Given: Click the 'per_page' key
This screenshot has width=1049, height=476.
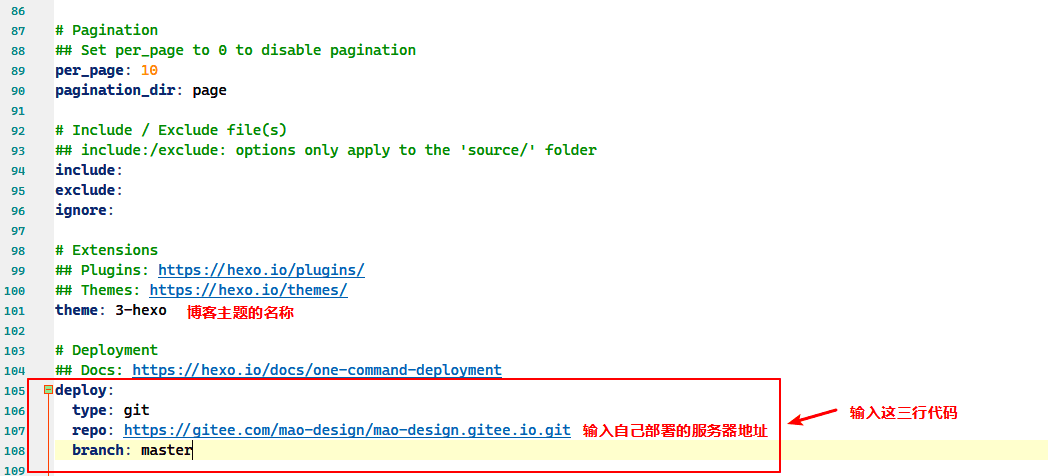Looking at the screenshot, I should click(x=90, y=70).
